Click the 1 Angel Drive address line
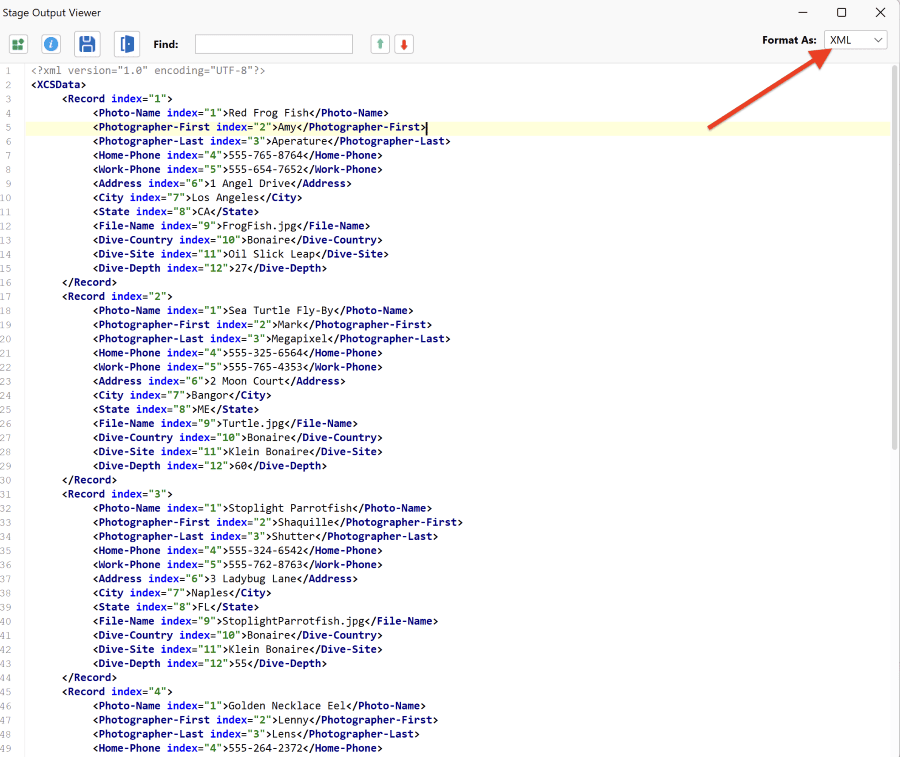 coord(222,184)
